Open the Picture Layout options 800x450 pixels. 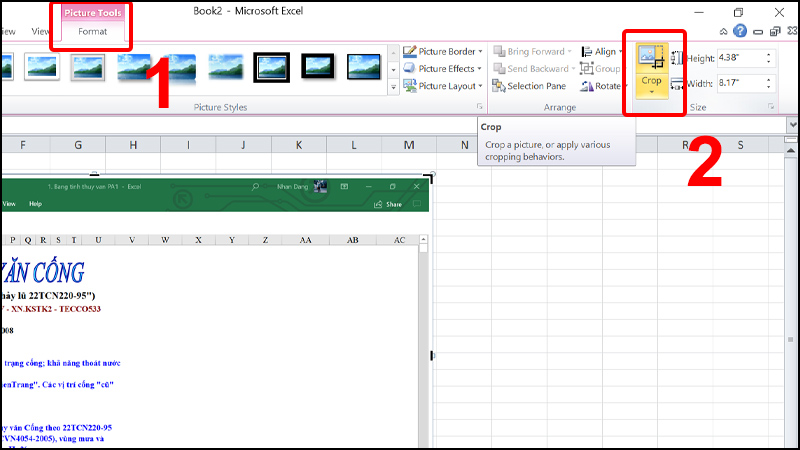click(x=444, y=86)
